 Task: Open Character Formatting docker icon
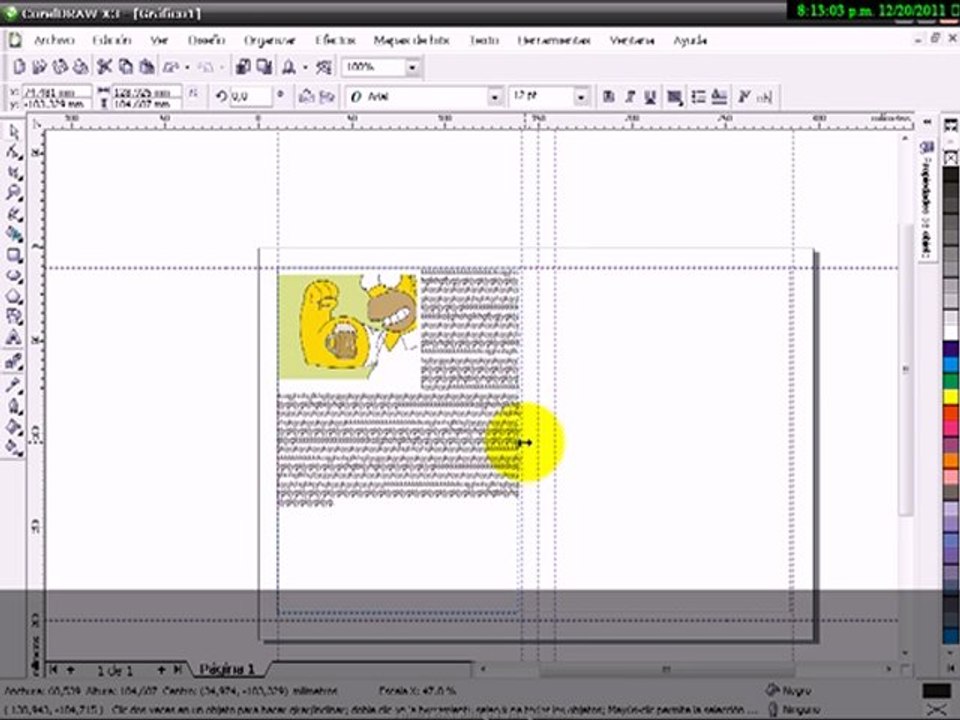tap(744, 96)
